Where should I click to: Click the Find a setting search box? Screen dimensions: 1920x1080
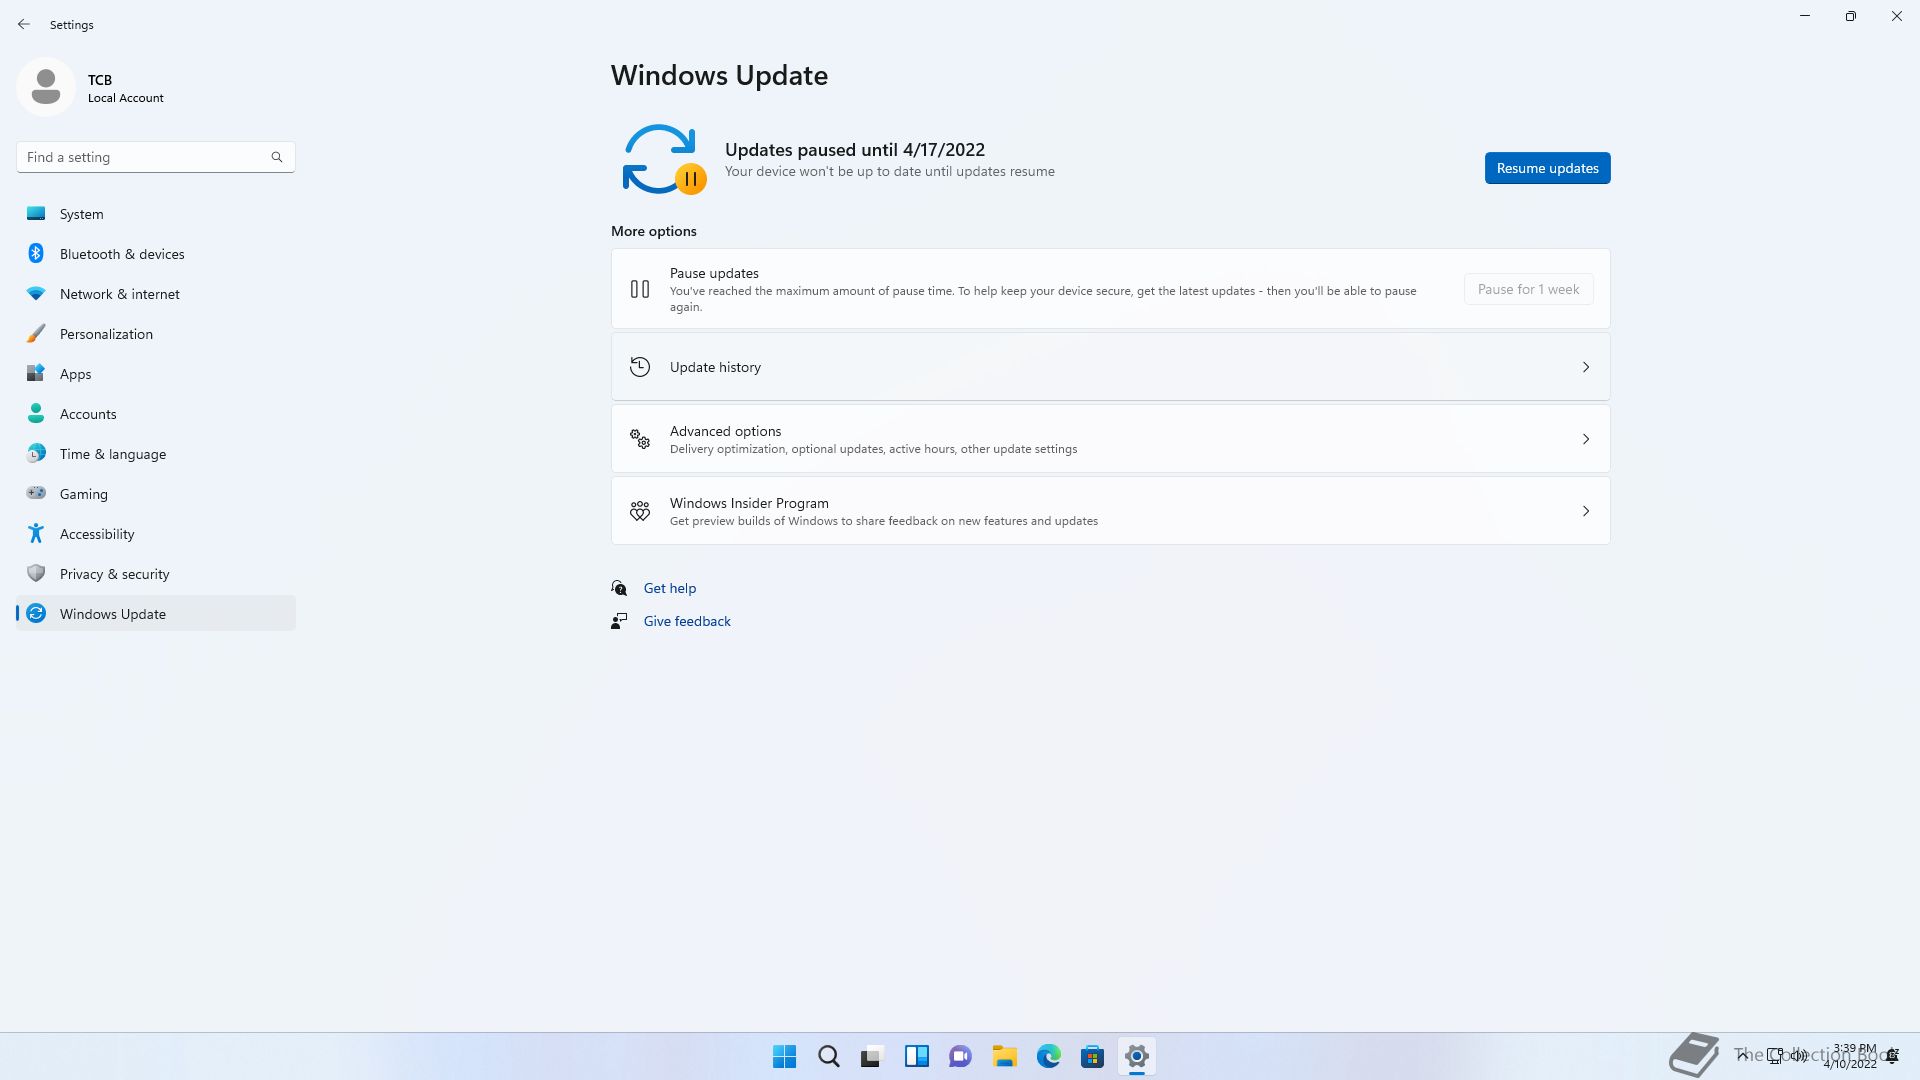[155, 157]
